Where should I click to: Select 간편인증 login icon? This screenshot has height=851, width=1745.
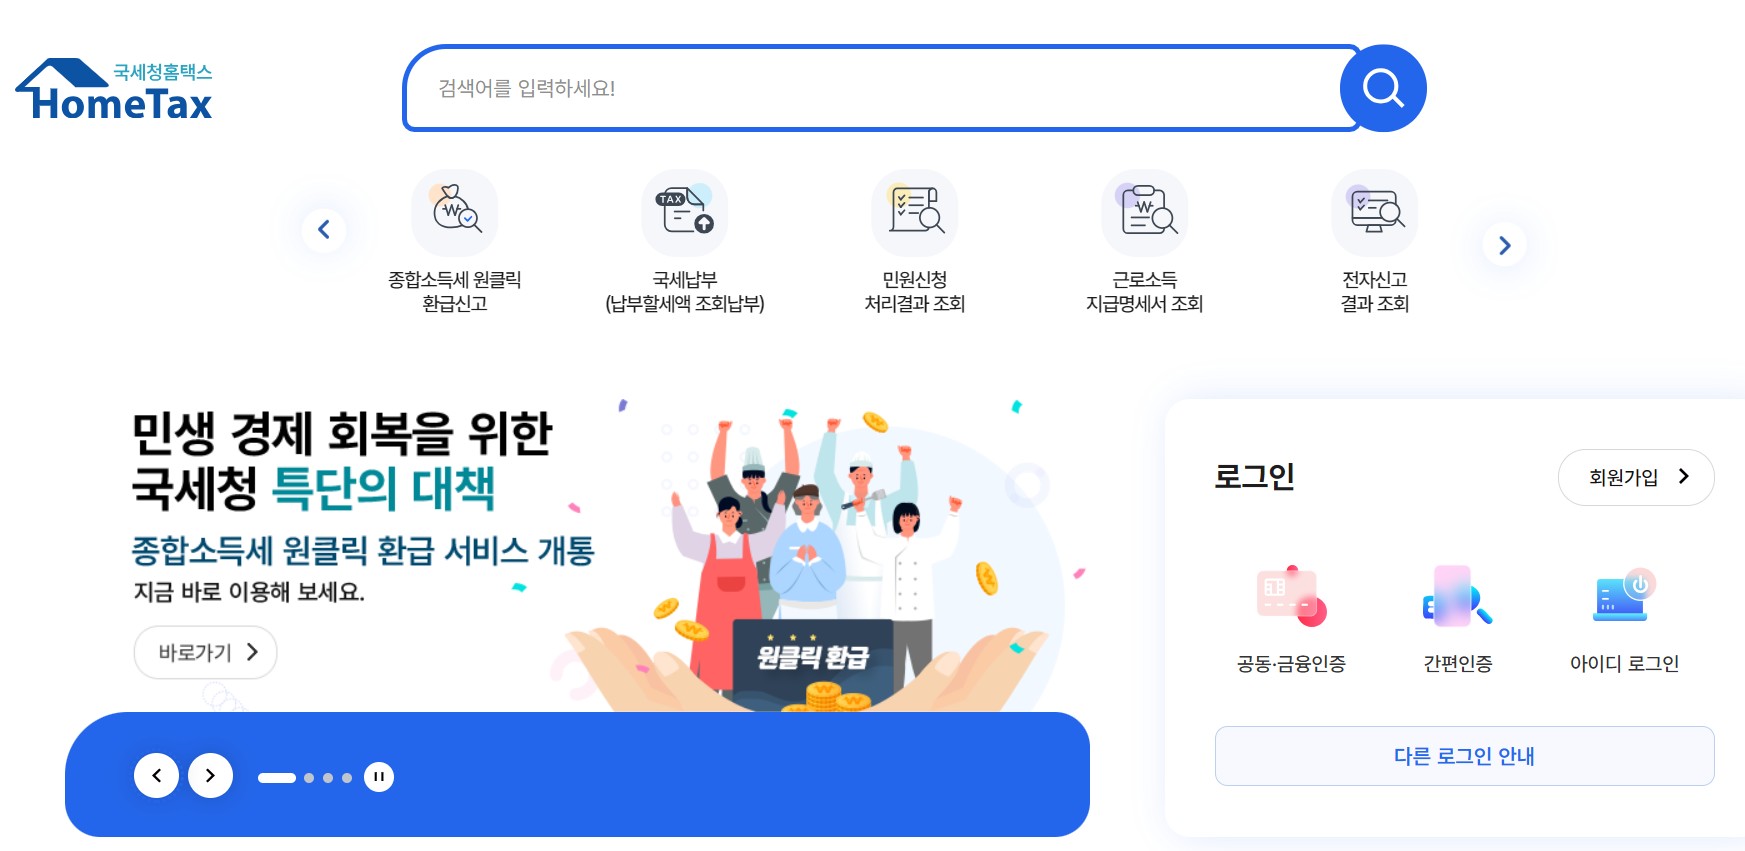point(1458,597)
